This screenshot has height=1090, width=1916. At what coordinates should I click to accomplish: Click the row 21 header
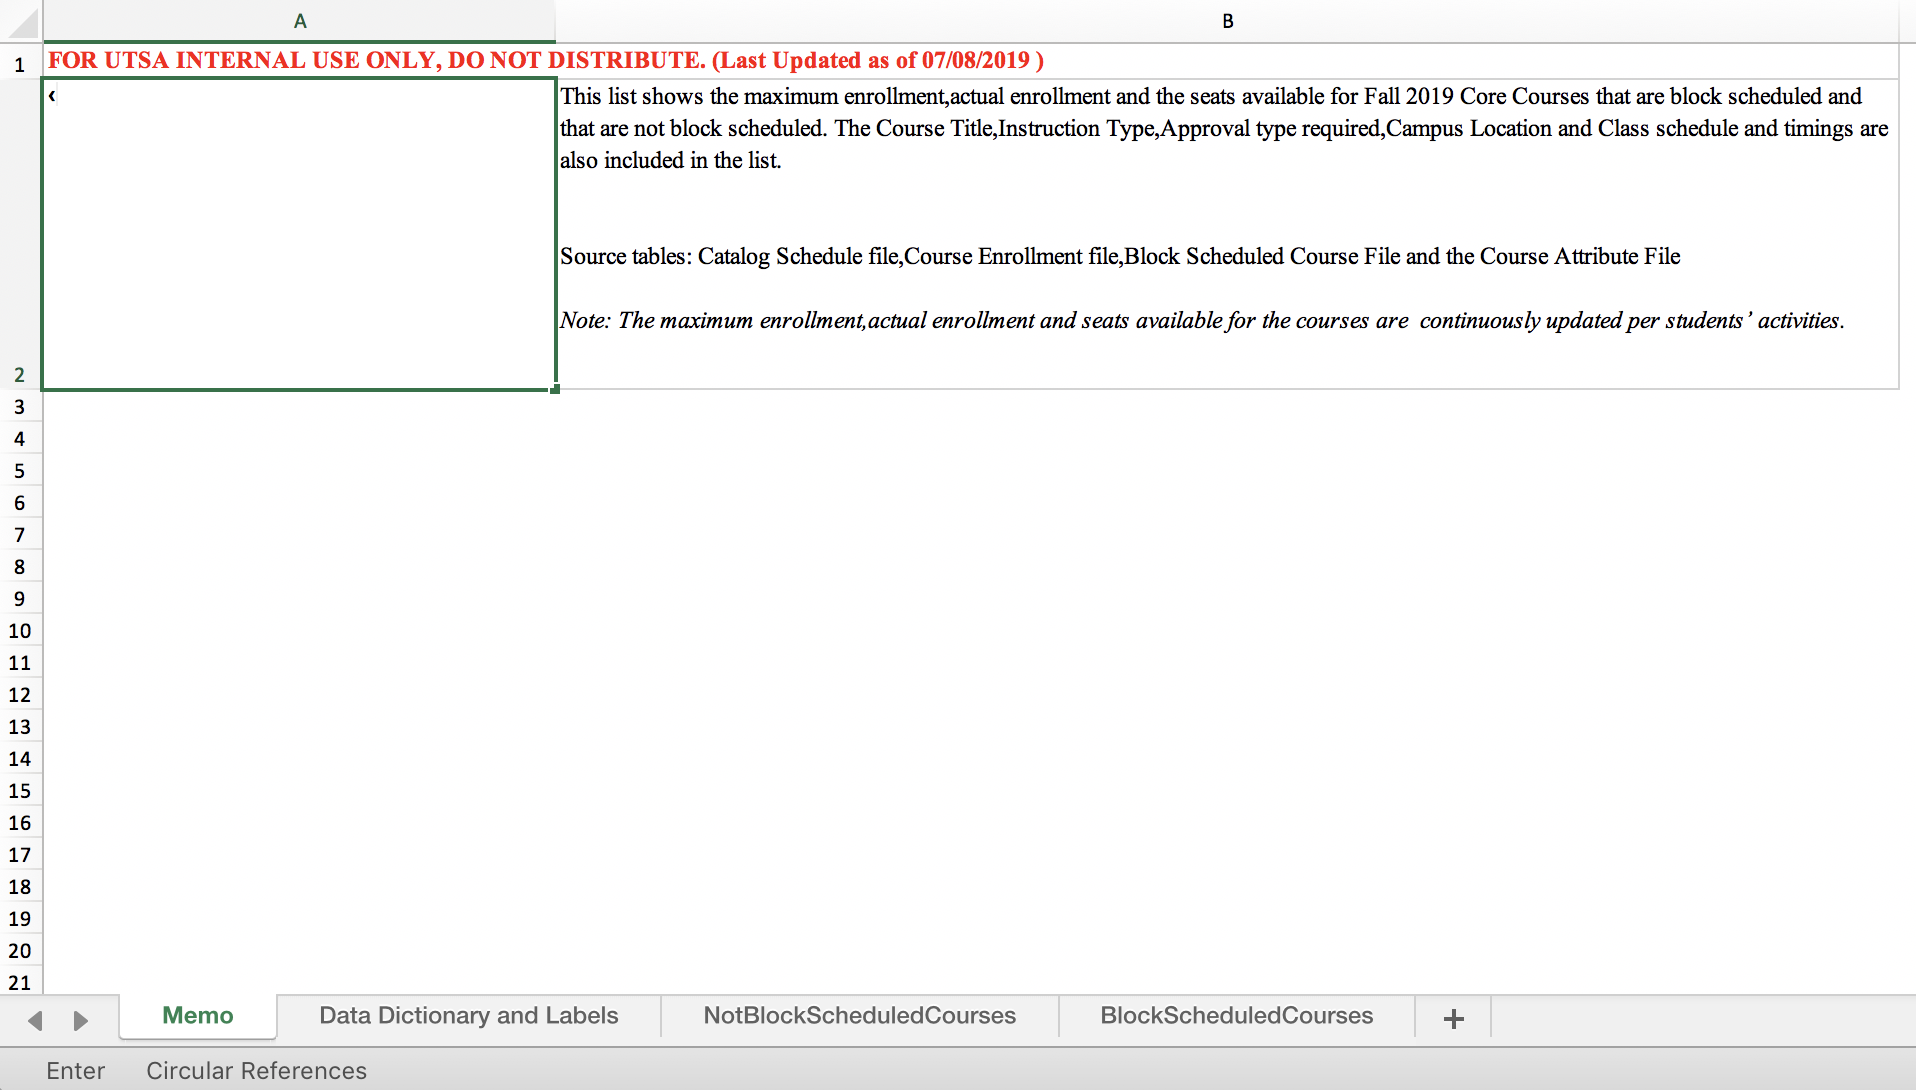pos(20,983)
